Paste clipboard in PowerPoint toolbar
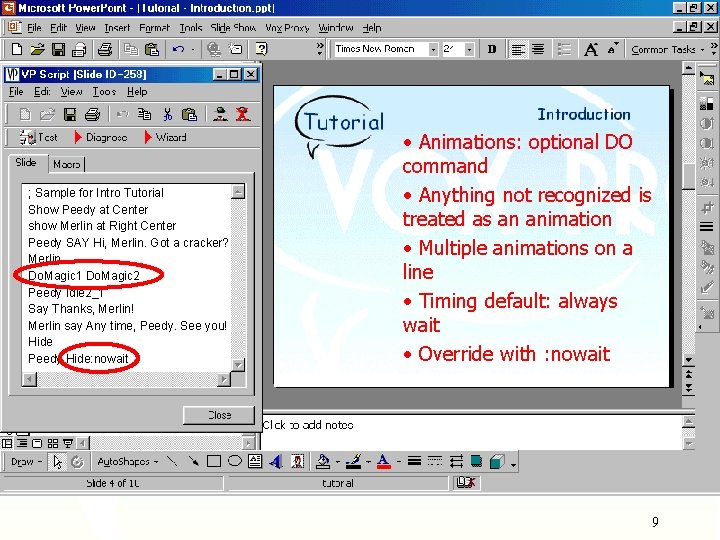 click(152, 49)
